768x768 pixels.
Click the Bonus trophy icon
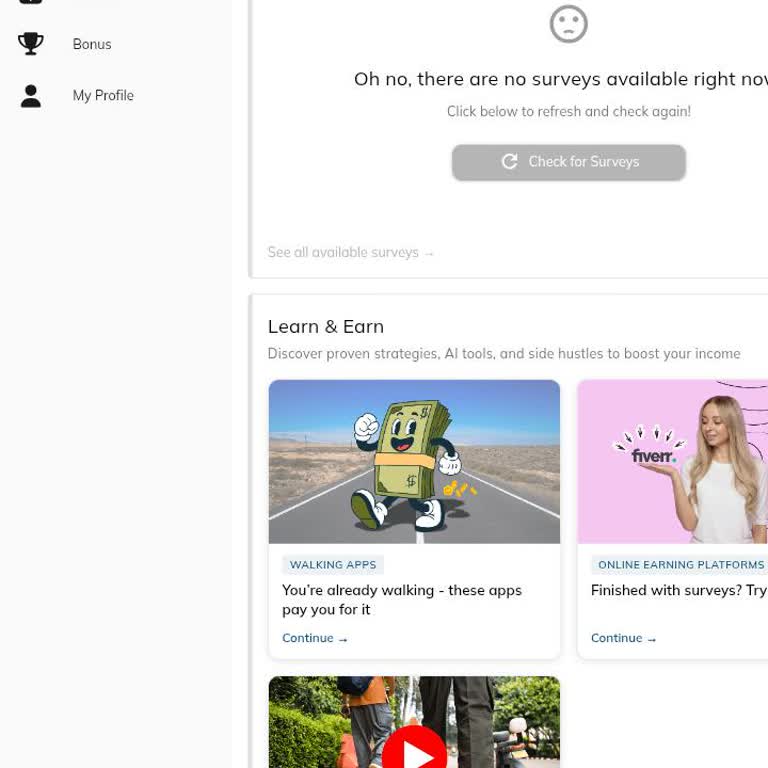(30, 44)
